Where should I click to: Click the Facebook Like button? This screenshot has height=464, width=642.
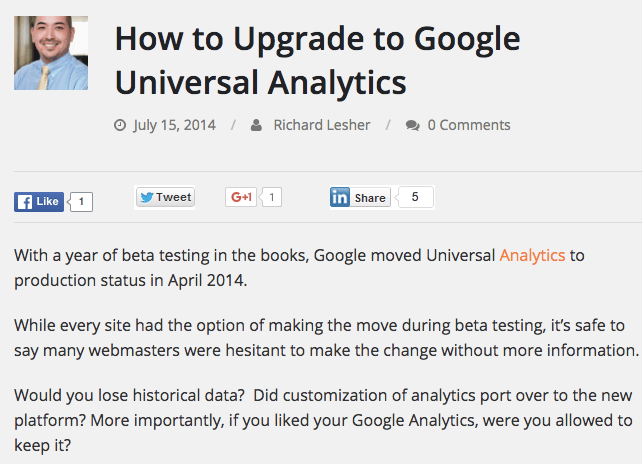pos(39,201)
